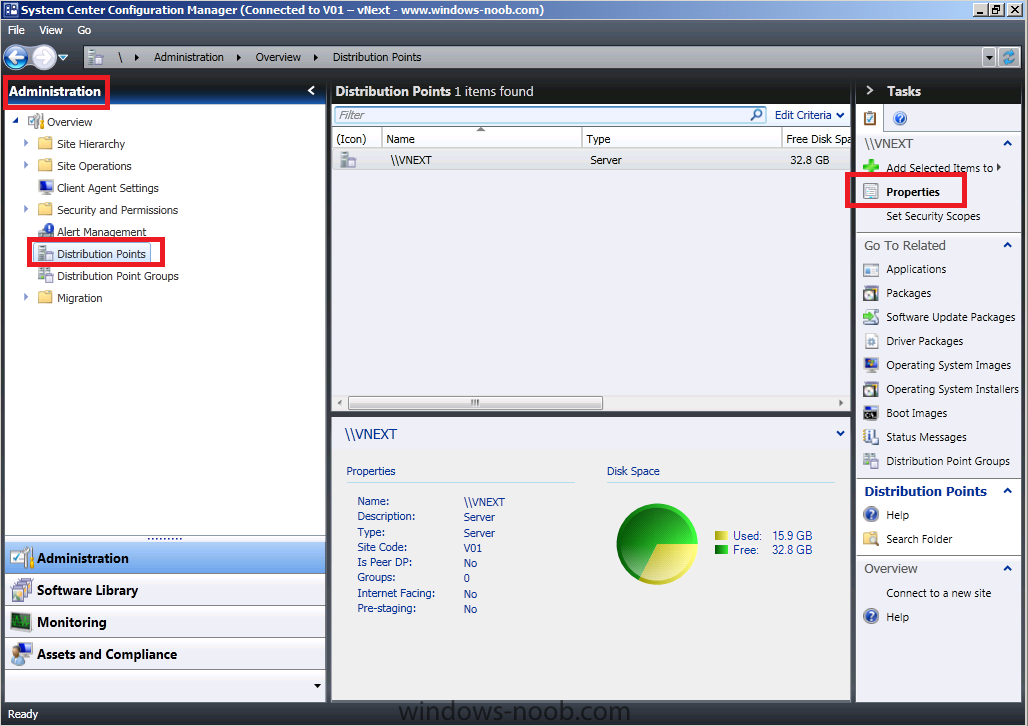Collapse the Overview tree node
The width and height of the screenshot is (1028, 726).
(x=16, y=121)
